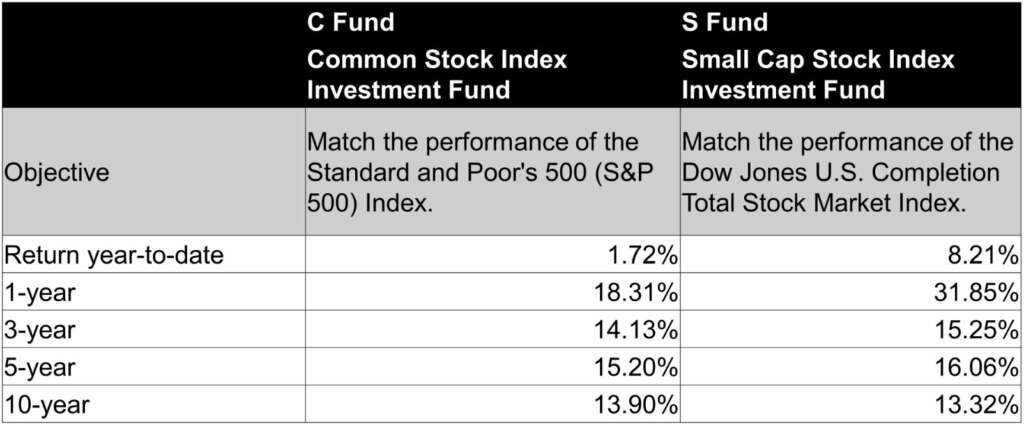Select the Dow Jones Completion objective cell

coord(850,172)
